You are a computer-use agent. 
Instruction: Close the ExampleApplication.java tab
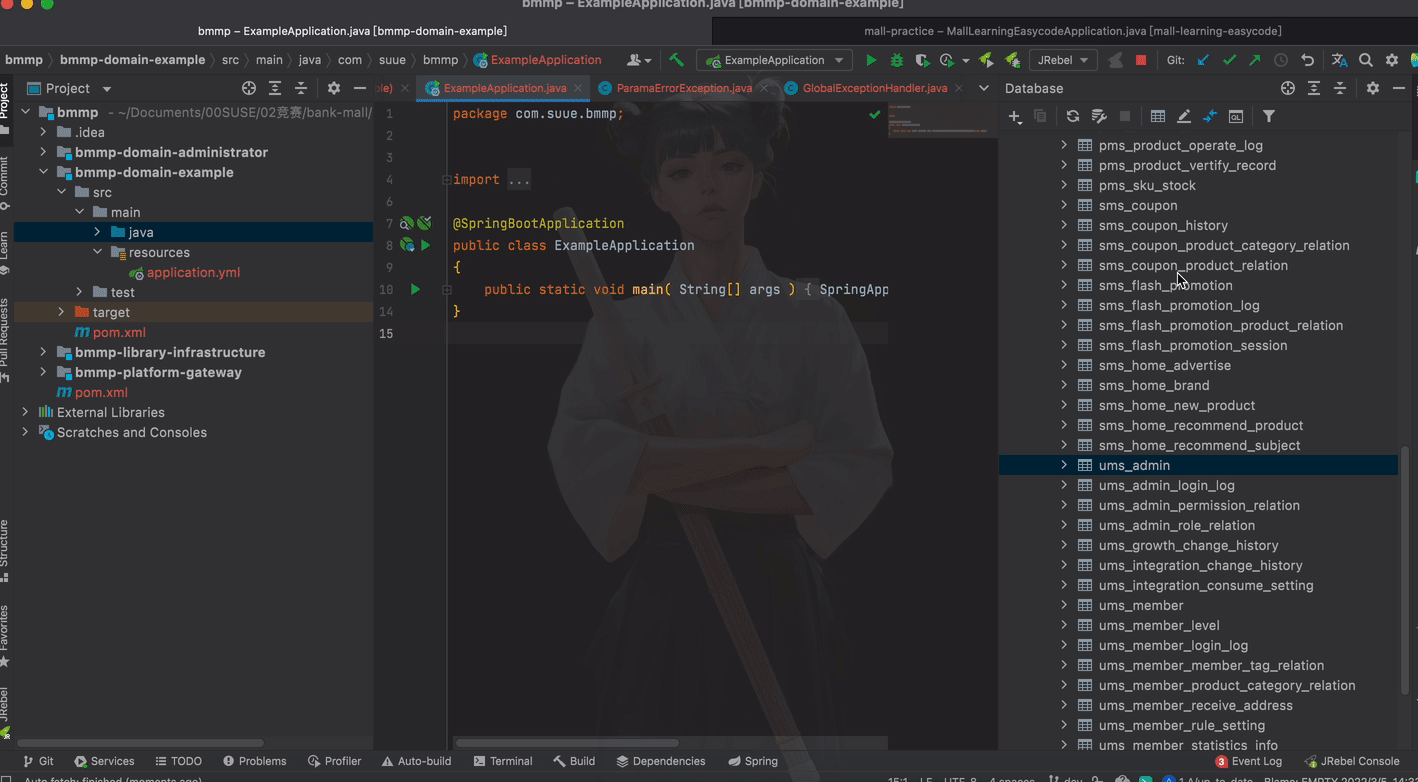(579, 88)
